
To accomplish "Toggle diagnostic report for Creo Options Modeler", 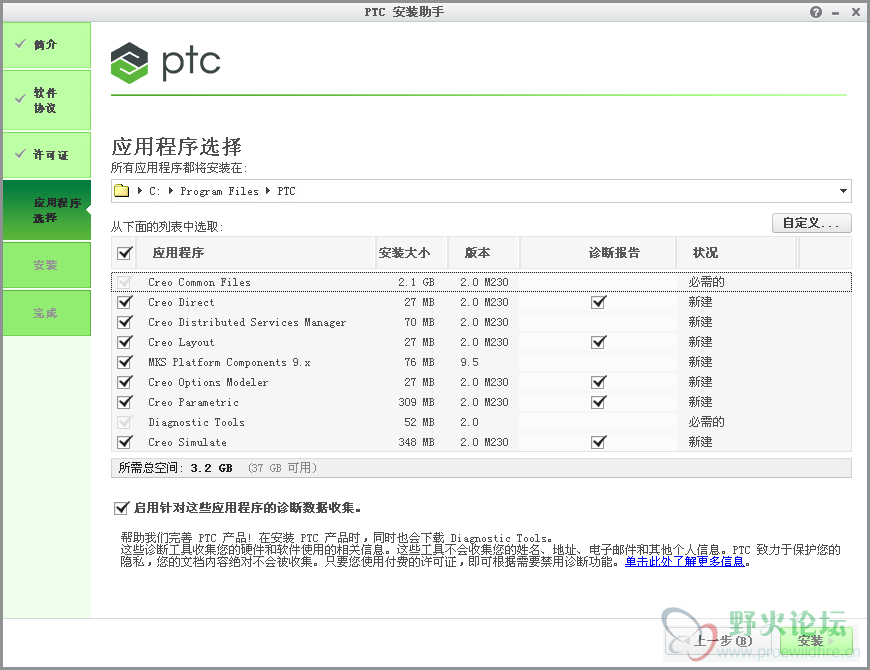I will coord(598,382).
